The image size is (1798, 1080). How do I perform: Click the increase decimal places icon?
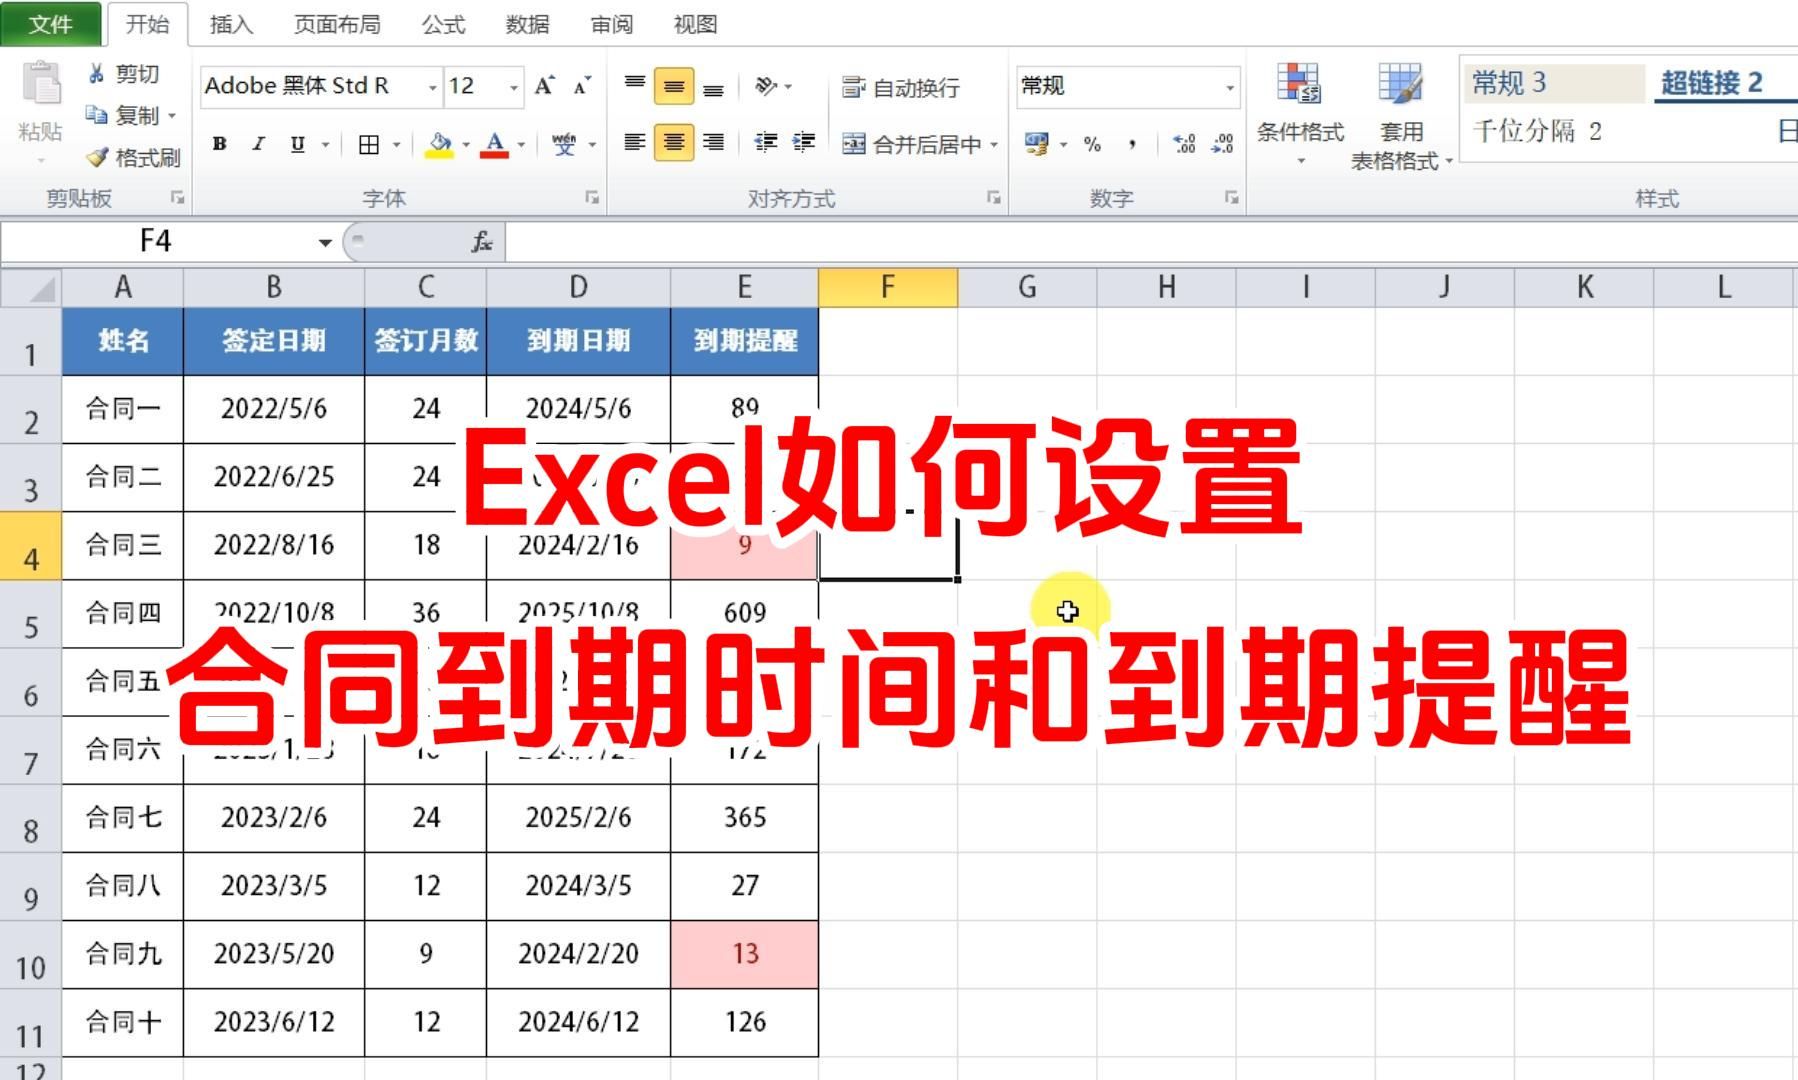(1184, 144)
